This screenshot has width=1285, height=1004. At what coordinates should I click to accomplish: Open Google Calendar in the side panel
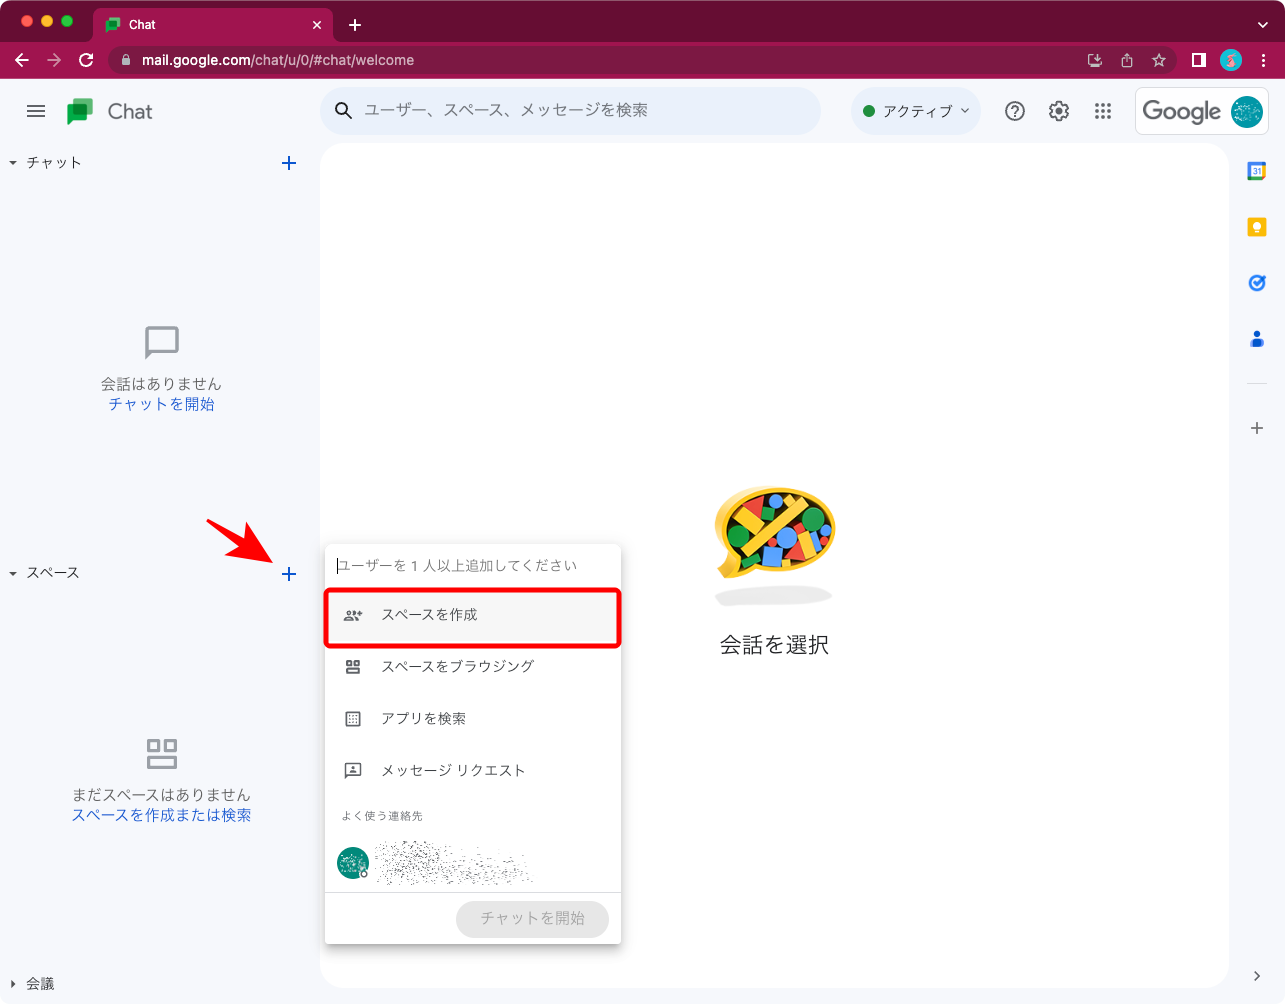point(1256,170)
